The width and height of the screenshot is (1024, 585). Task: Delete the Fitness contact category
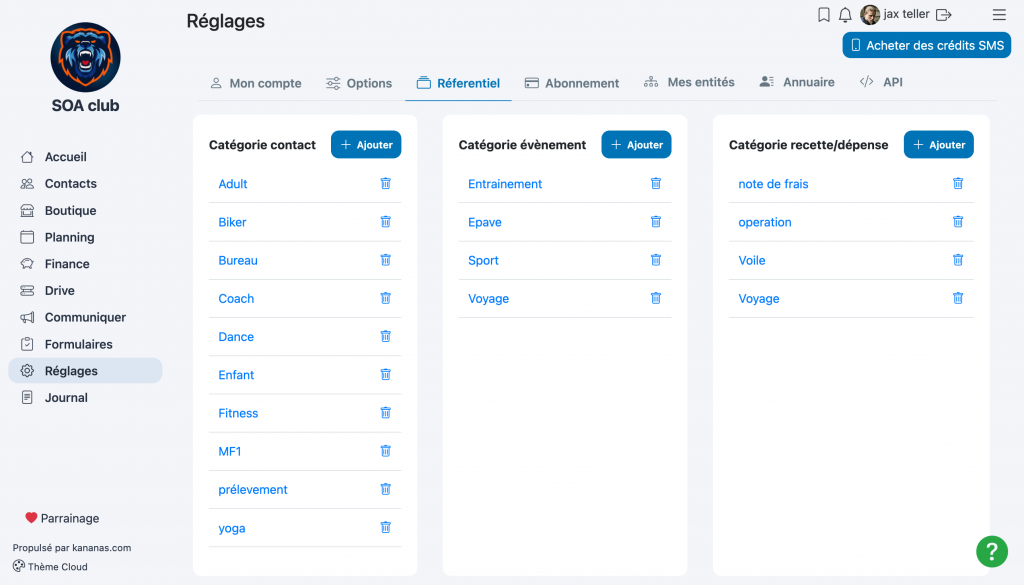[x=385, y=413]
